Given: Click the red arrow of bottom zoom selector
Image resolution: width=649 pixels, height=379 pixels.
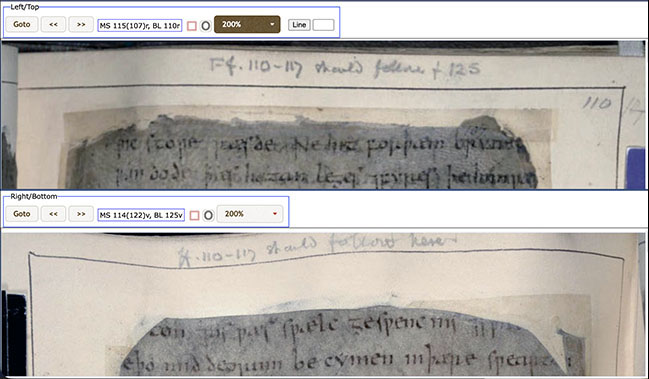Looking at the screenshot, I should coord(275,214).
